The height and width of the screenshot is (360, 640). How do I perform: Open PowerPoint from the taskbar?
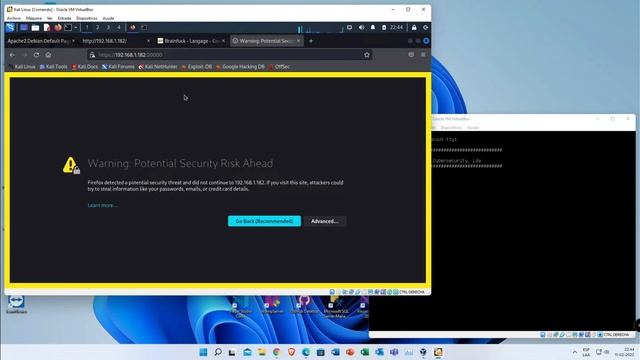pyautogui.click(x=350, y=352)
